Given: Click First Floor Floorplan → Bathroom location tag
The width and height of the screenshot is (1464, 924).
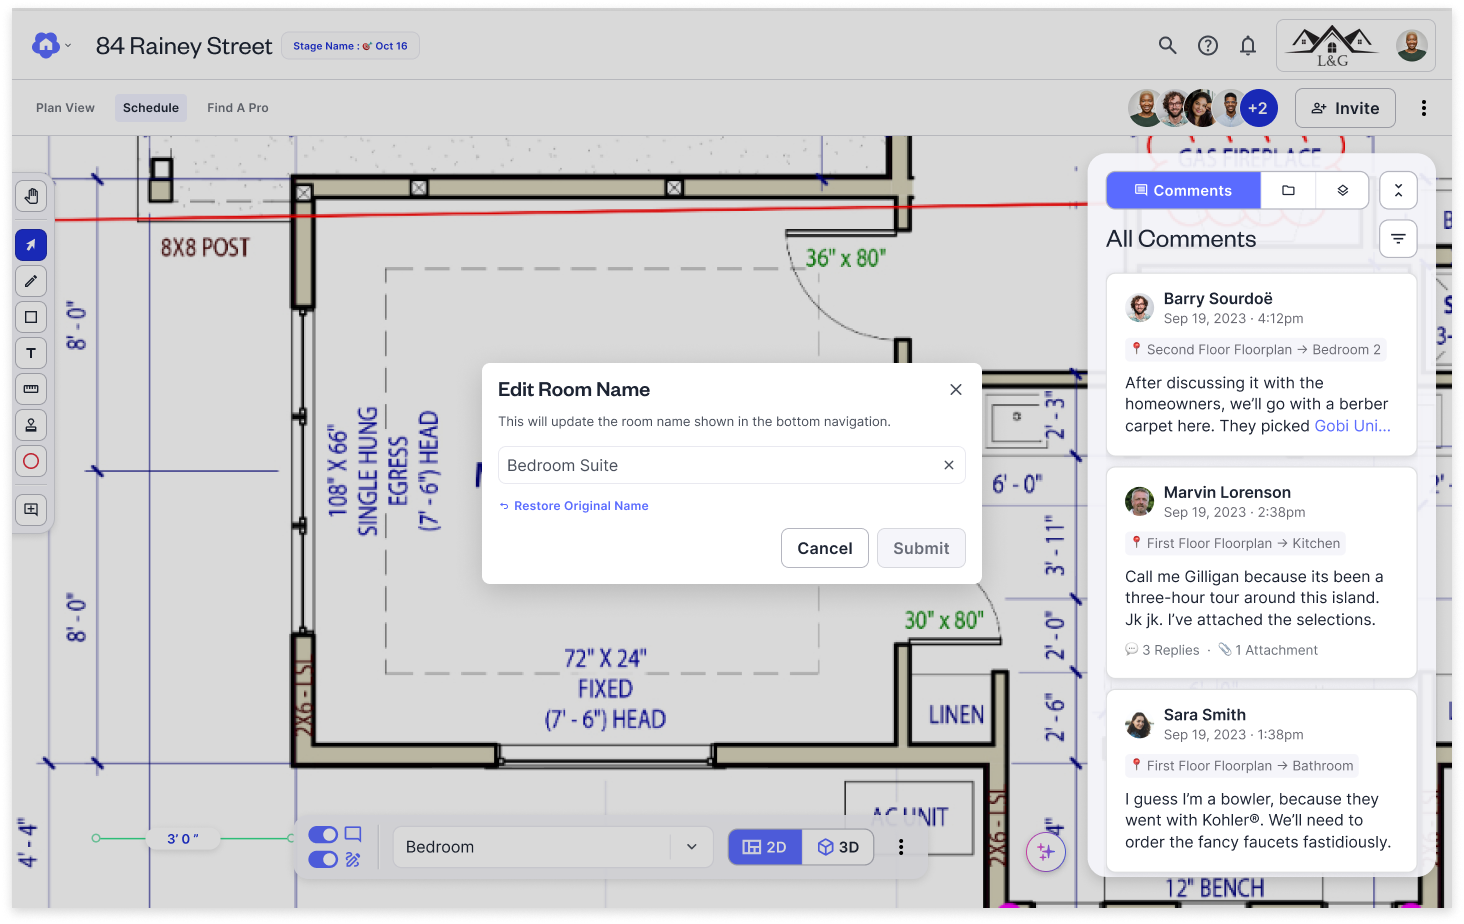Looking at the screenshot, I should click(x=1242, y=766).
